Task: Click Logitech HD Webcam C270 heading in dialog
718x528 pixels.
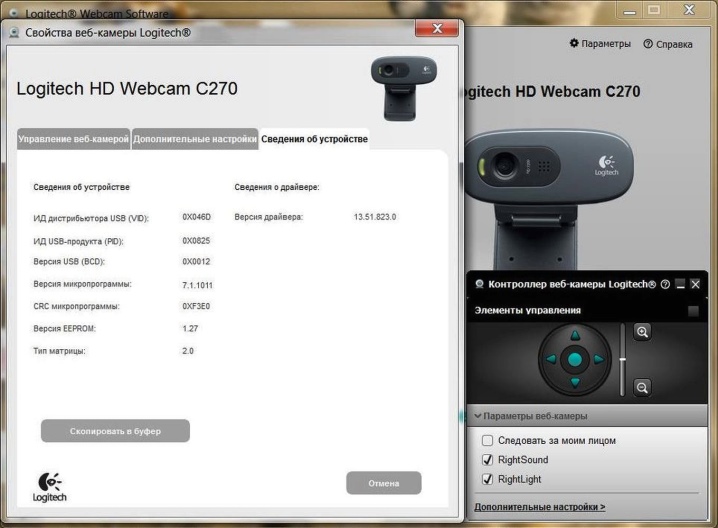Action: [127, 88]
